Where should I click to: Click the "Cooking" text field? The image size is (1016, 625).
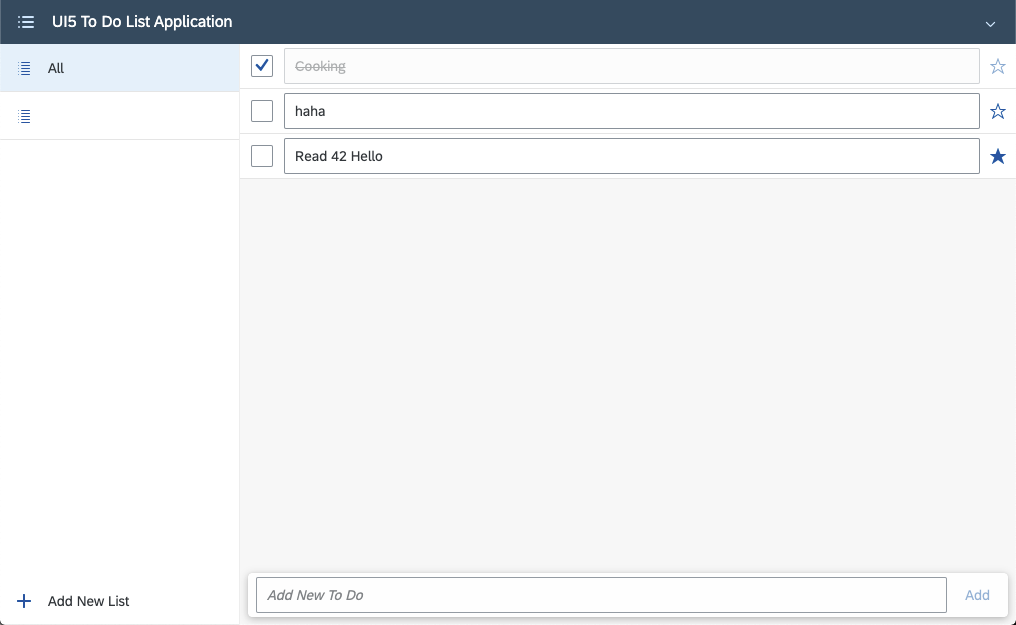click(x=632, y=66)
